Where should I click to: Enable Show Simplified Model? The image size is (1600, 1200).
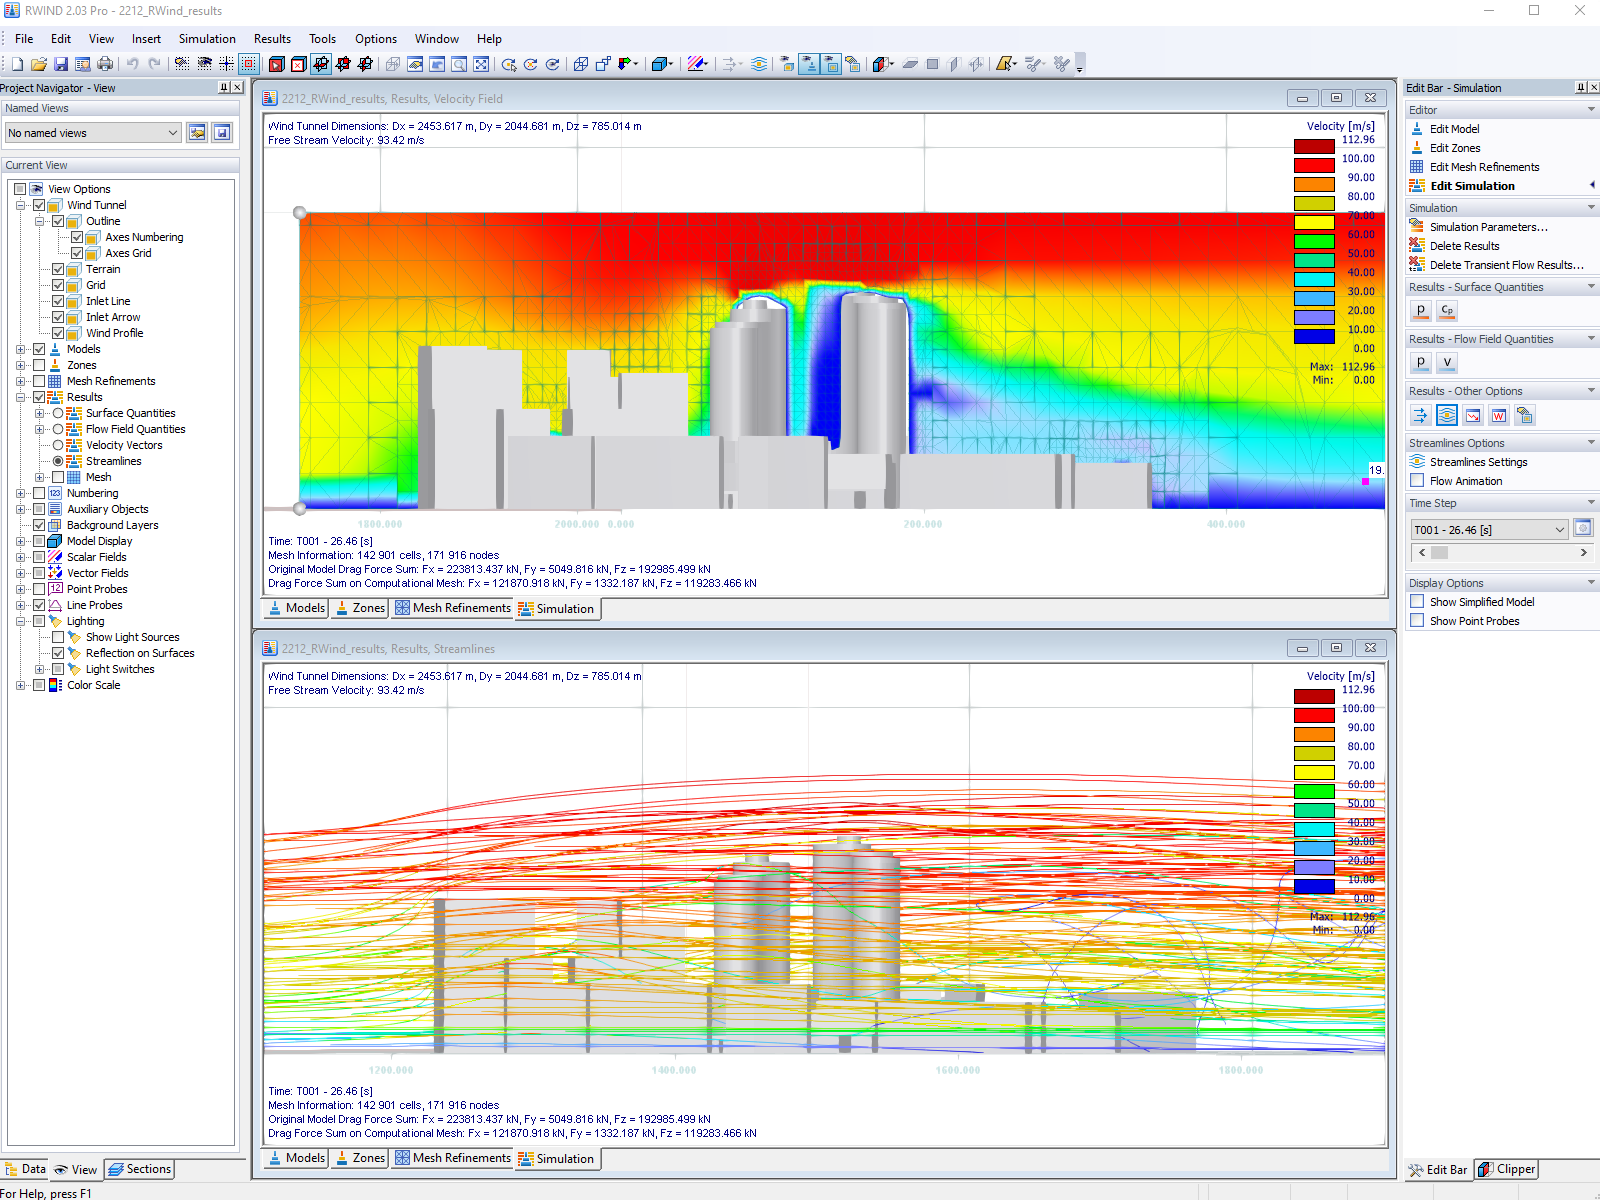click(1417, 601)
